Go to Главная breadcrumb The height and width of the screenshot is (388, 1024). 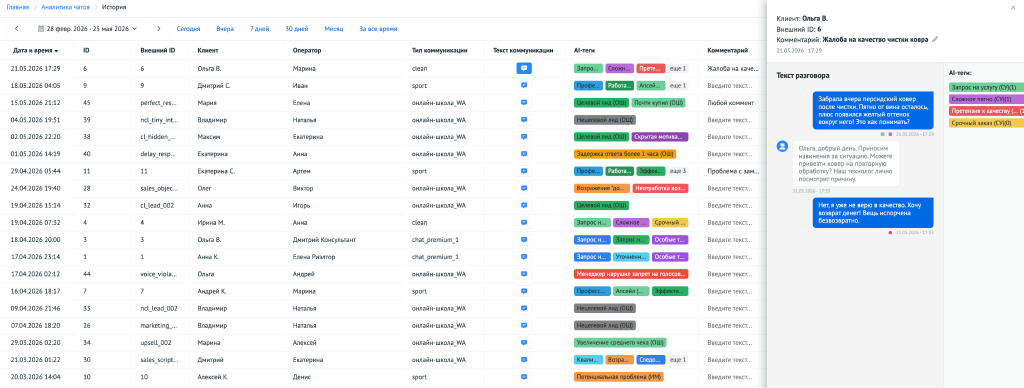point(18,7)
